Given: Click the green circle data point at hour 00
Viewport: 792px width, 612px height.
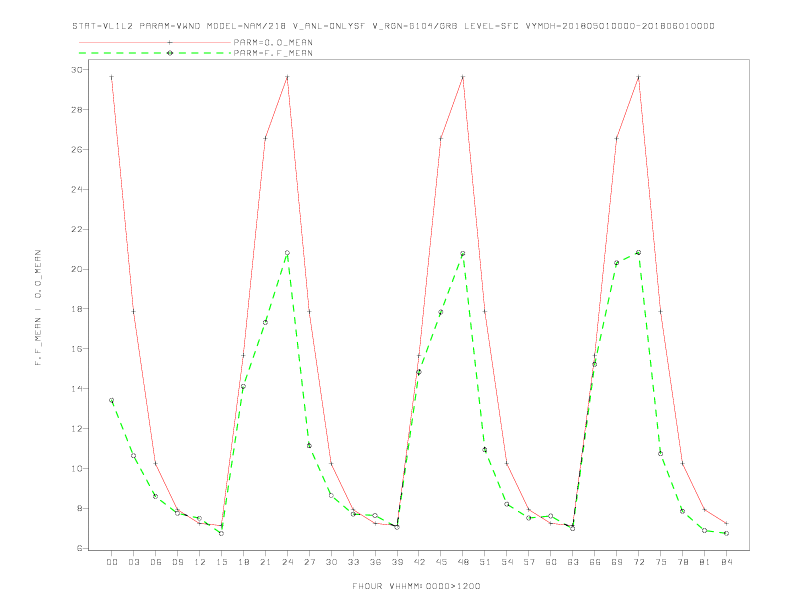Looking at the screenshot, I should click(112, 400).
